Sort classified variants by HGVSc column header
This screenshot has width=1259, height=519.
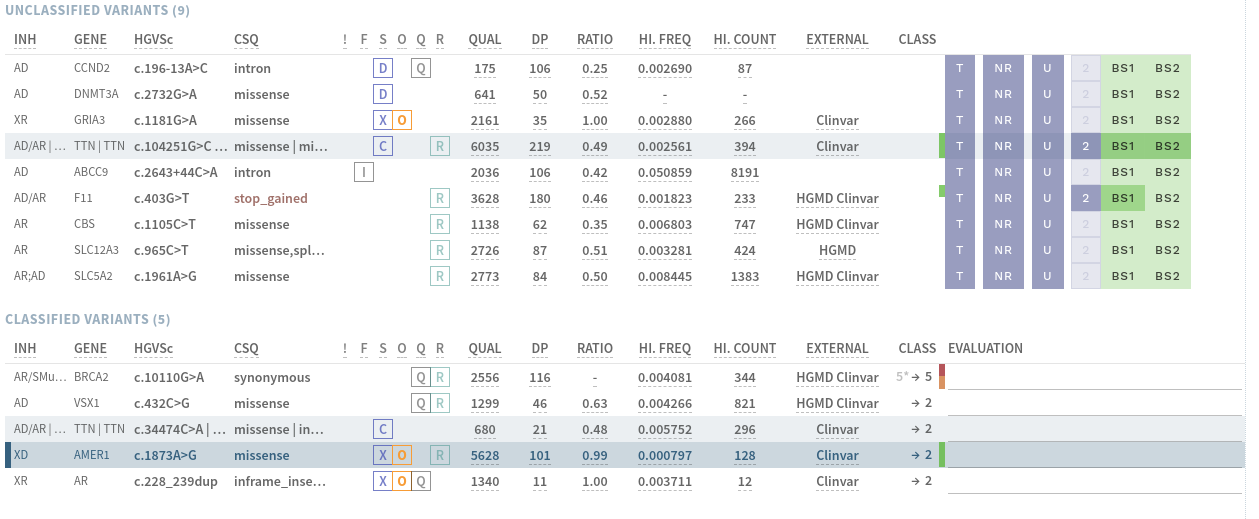coord(154,349)
